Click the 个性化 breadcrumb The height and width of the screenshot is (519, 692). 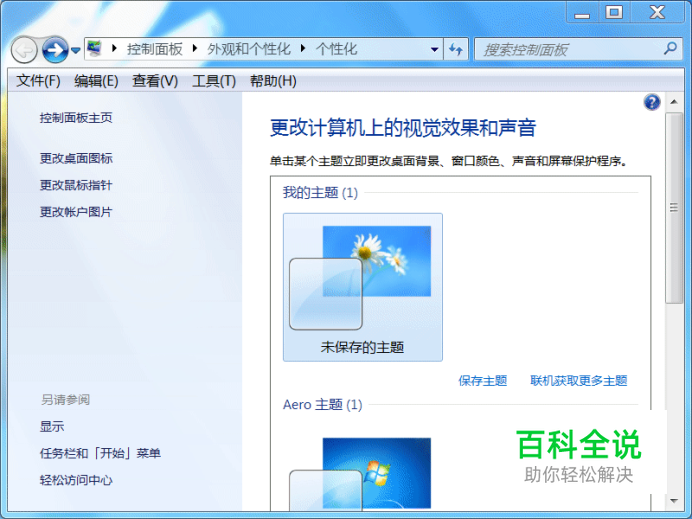click(x=336, y=49)
